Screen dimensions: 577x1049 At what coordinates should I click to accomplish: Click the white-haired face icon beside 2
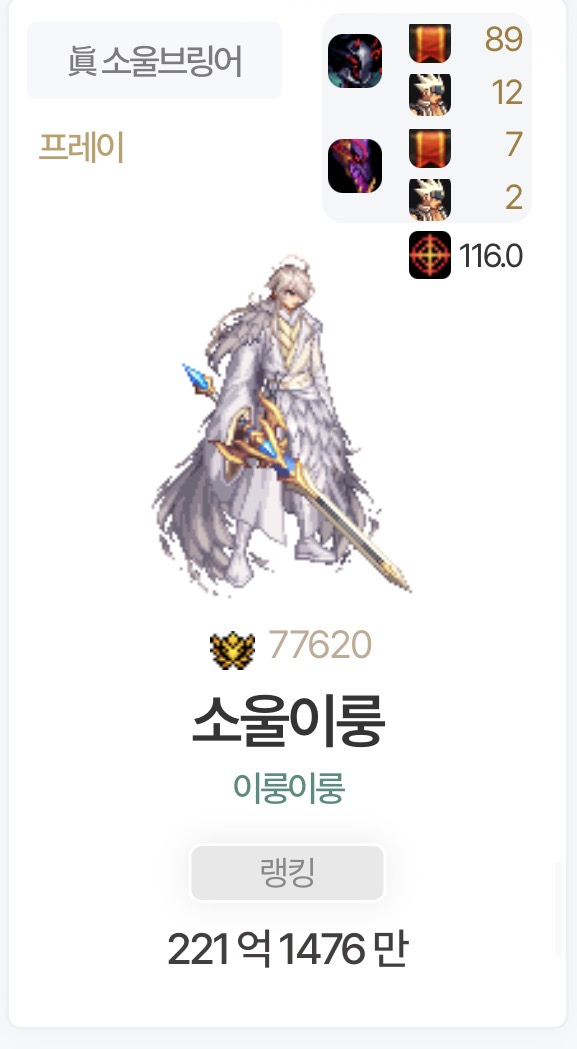[x=430, y=199]
